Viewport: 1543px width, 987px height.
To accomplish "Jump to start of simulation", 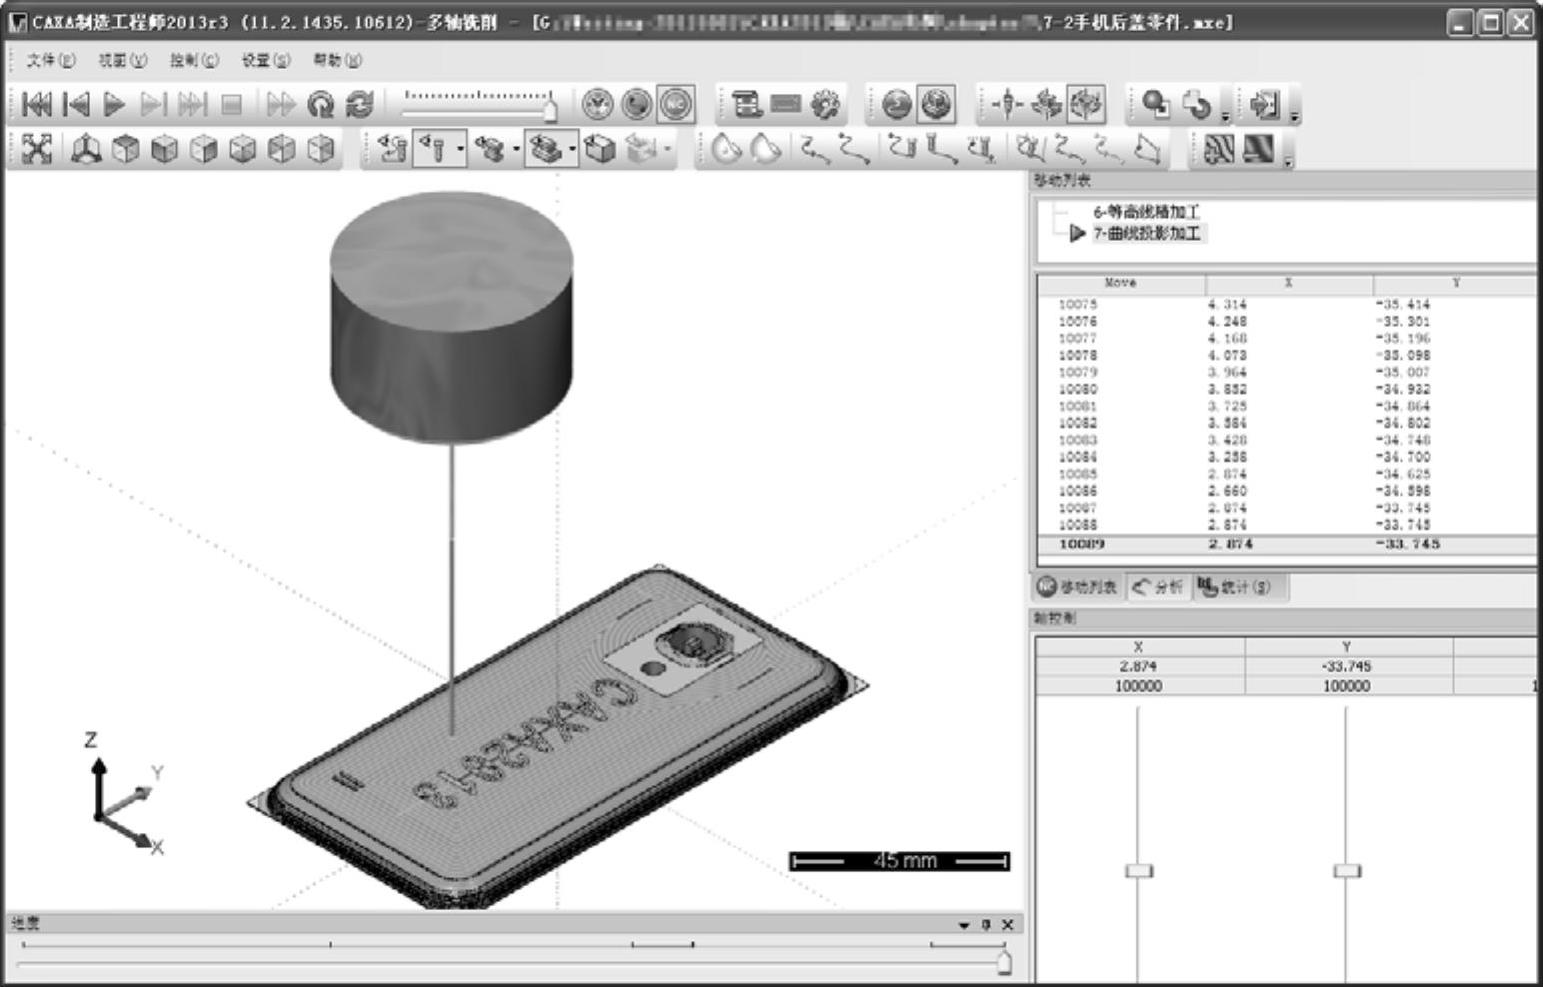I will 36,104.
